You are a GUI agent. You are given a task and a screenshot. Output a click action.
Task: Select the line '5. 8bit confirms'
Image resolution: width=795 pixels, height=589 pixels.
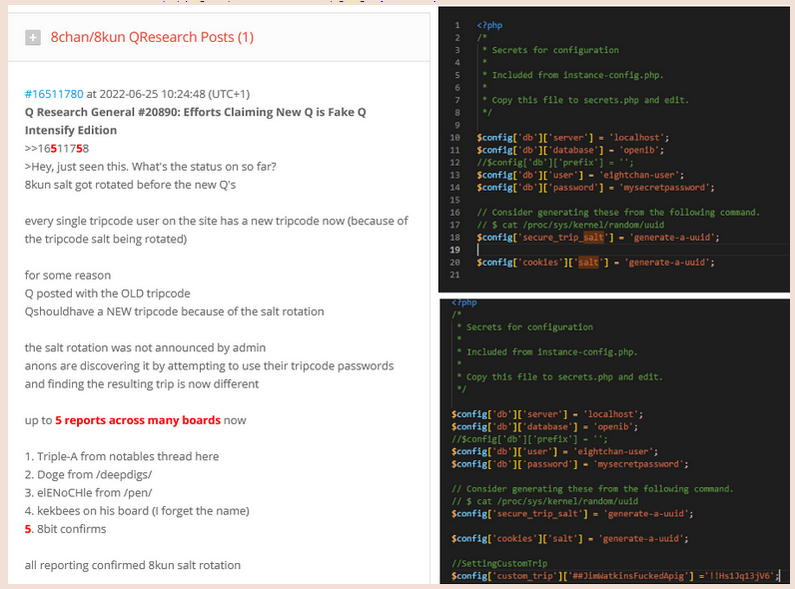65,529
